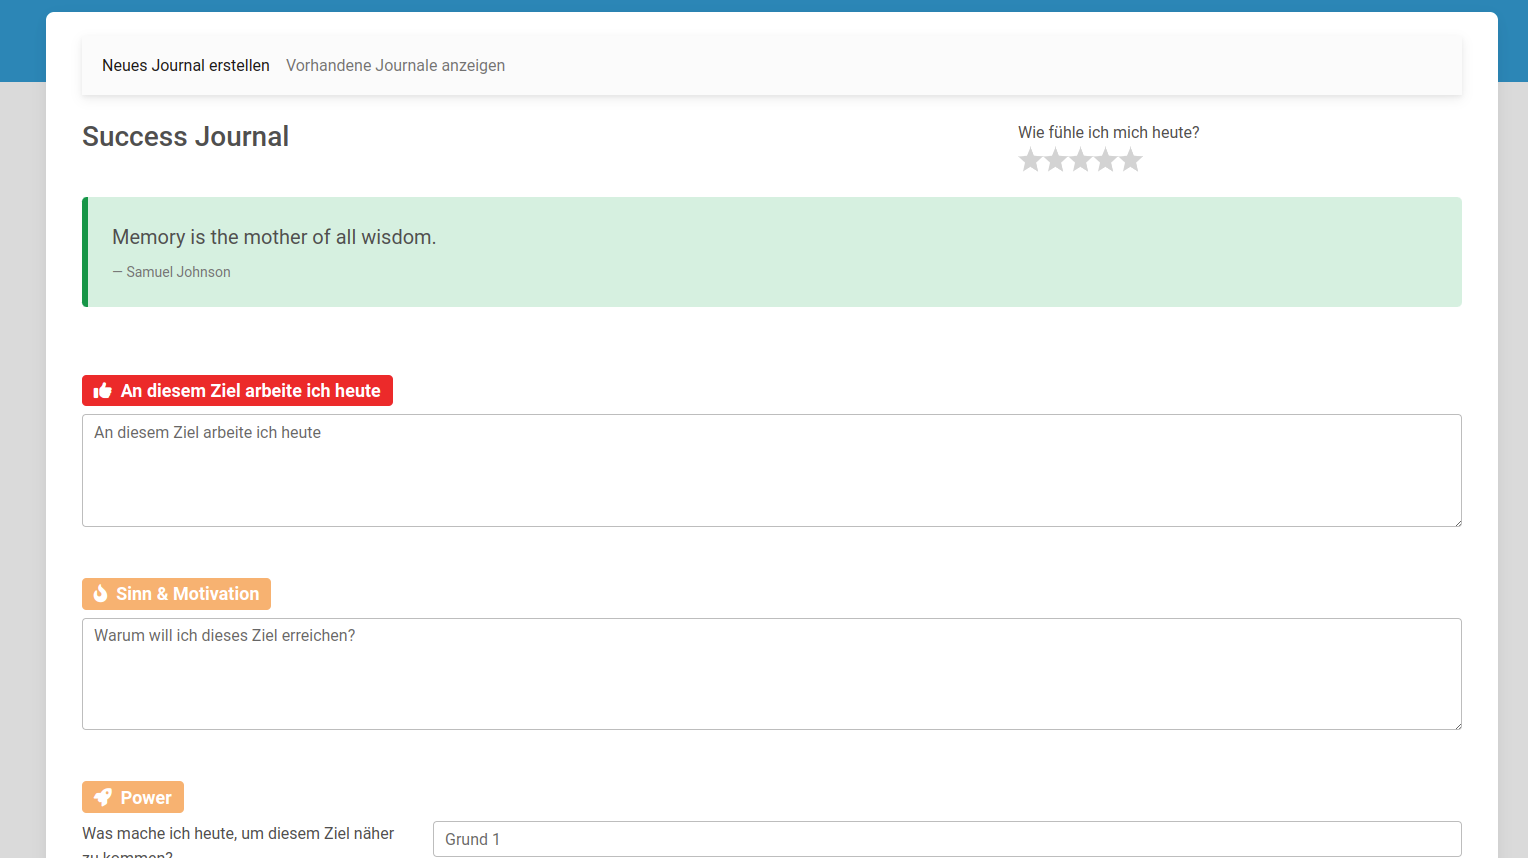Click the flame icon beside Sinn & Motivation
This screenshot has width=1528, height=858.
pyautogui.click(x=100, y=594)
